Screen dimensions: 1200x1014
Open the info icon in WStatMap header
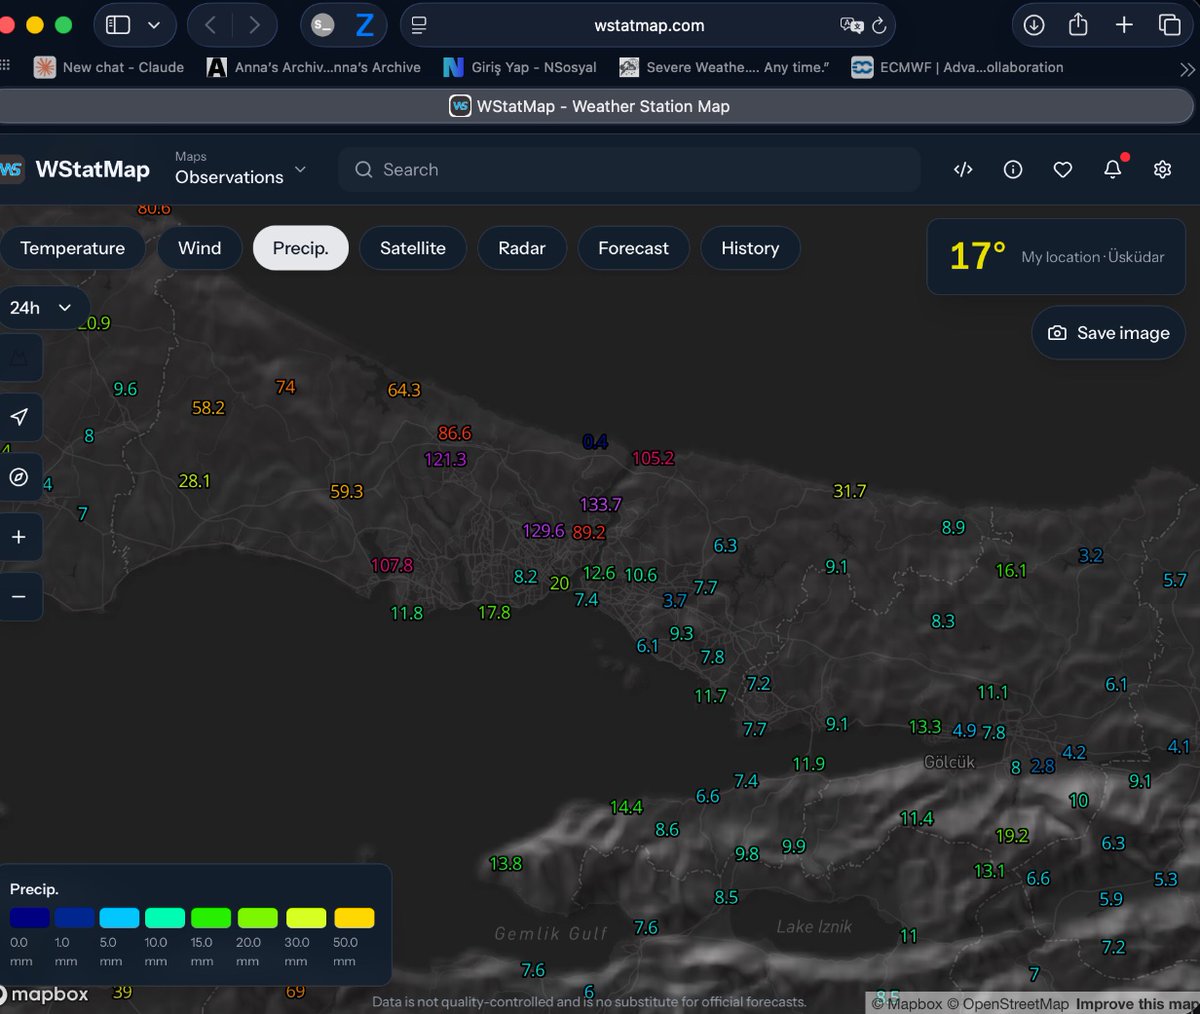1013,170
